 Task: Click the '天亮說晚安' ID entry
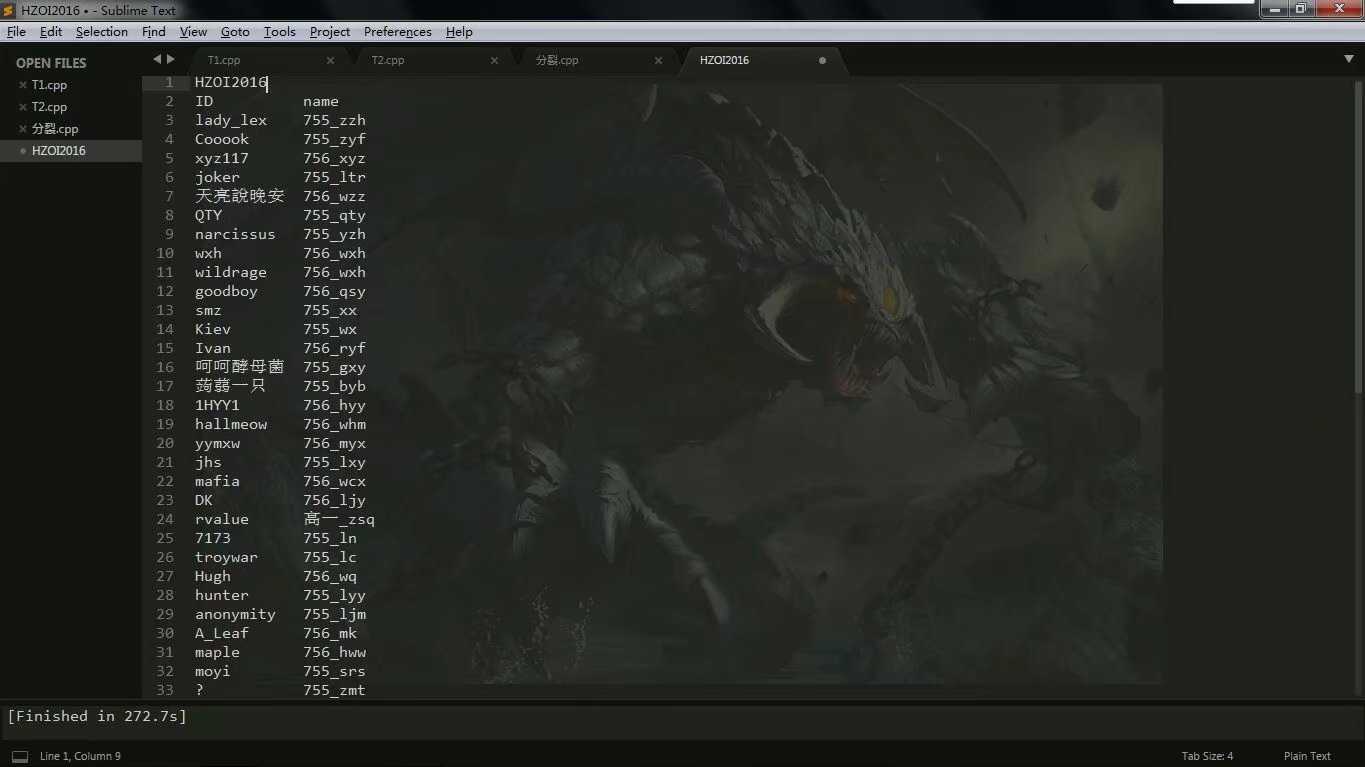tap(240, 196)
